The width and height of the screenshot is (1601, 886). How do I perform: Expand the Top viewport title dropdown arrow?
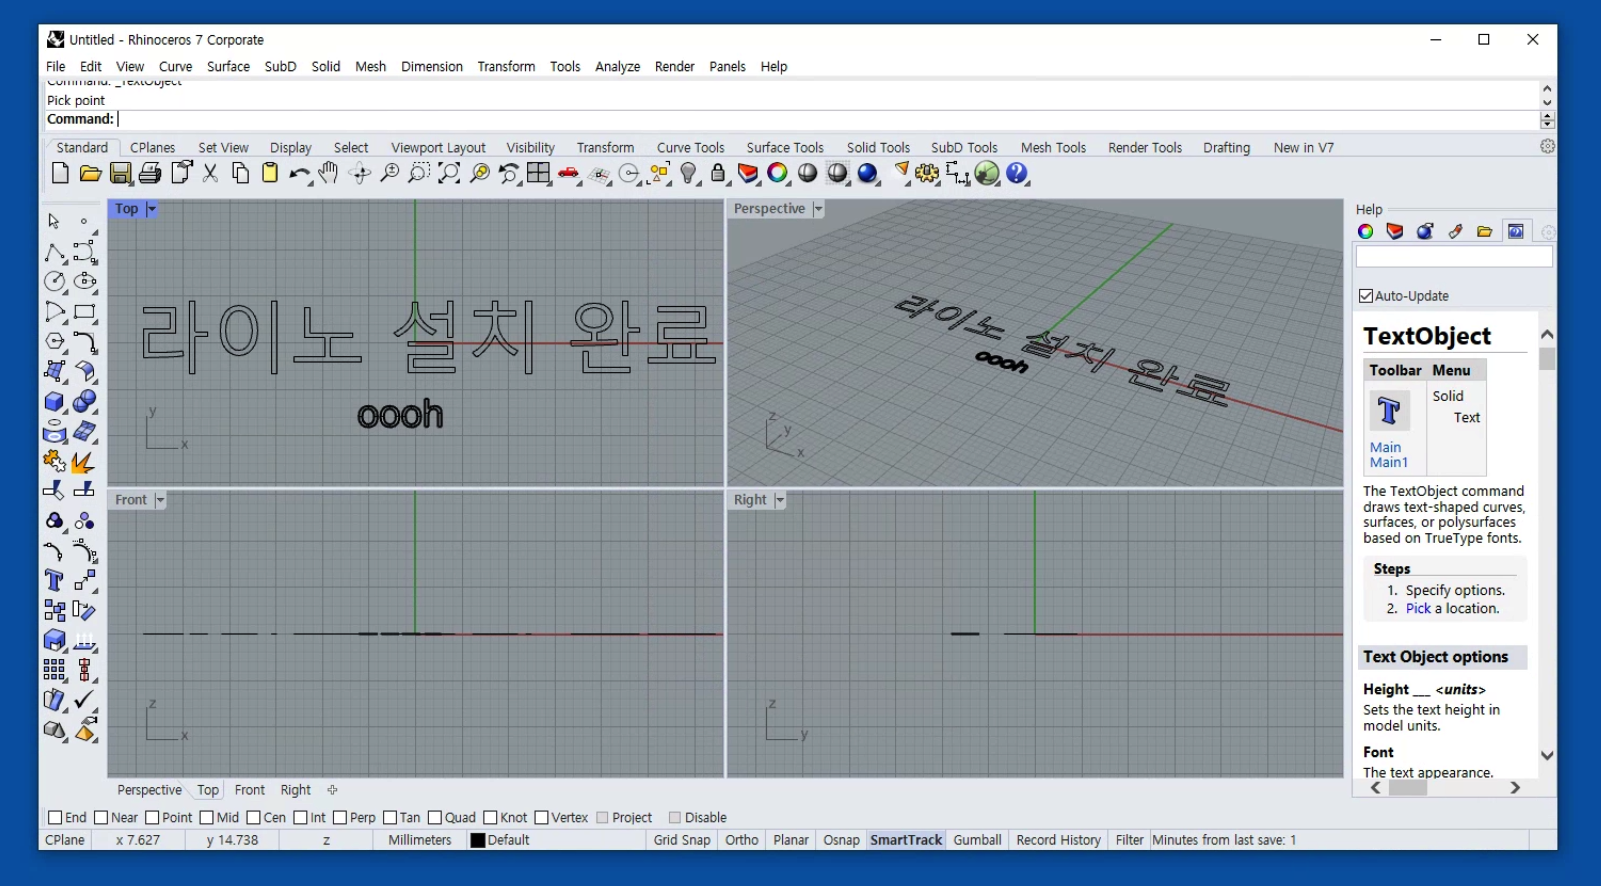[x=151, y=209]
